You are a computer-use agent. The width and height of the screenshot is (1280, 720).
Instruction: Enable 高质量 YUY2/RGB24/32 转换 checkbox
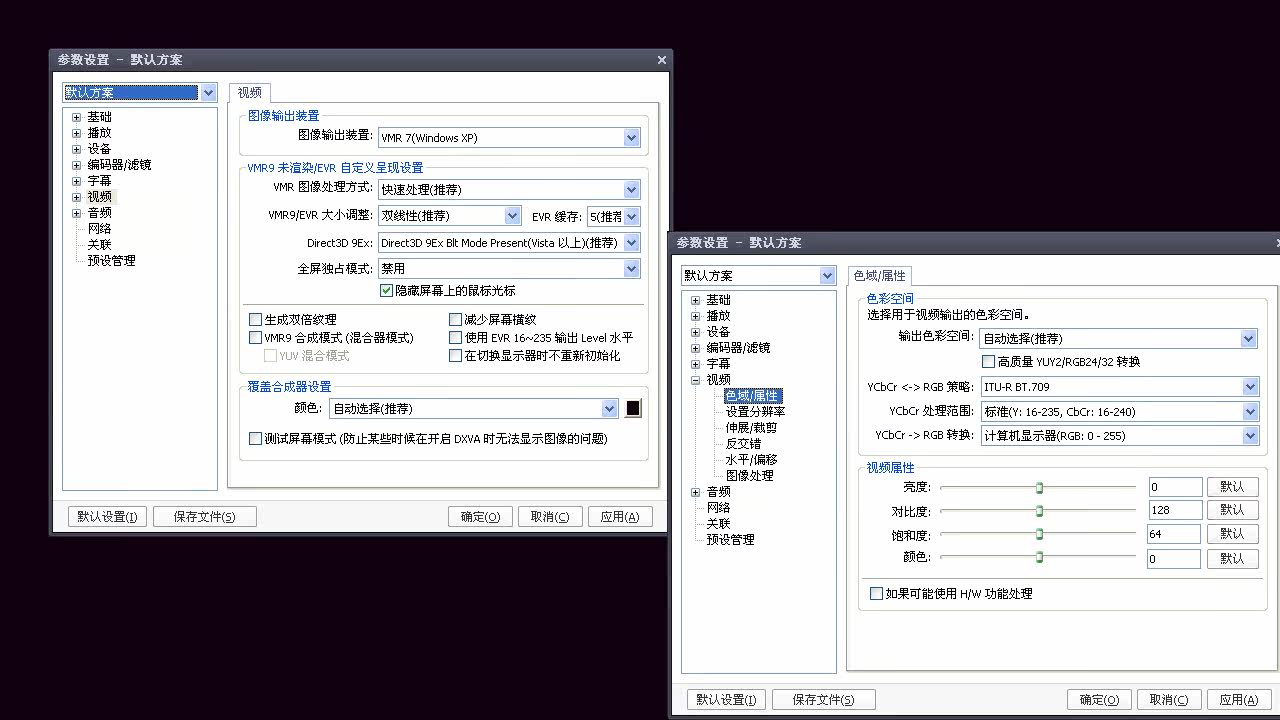(988, 362)
